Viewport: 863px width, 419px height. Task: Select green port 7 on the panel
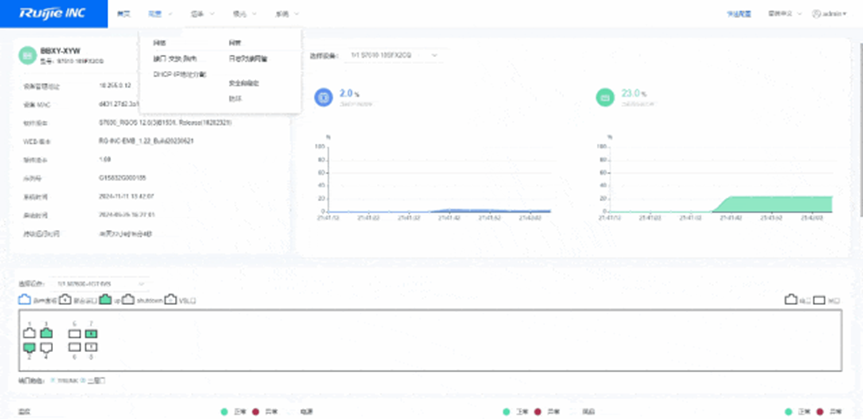[x=92, y=333]
